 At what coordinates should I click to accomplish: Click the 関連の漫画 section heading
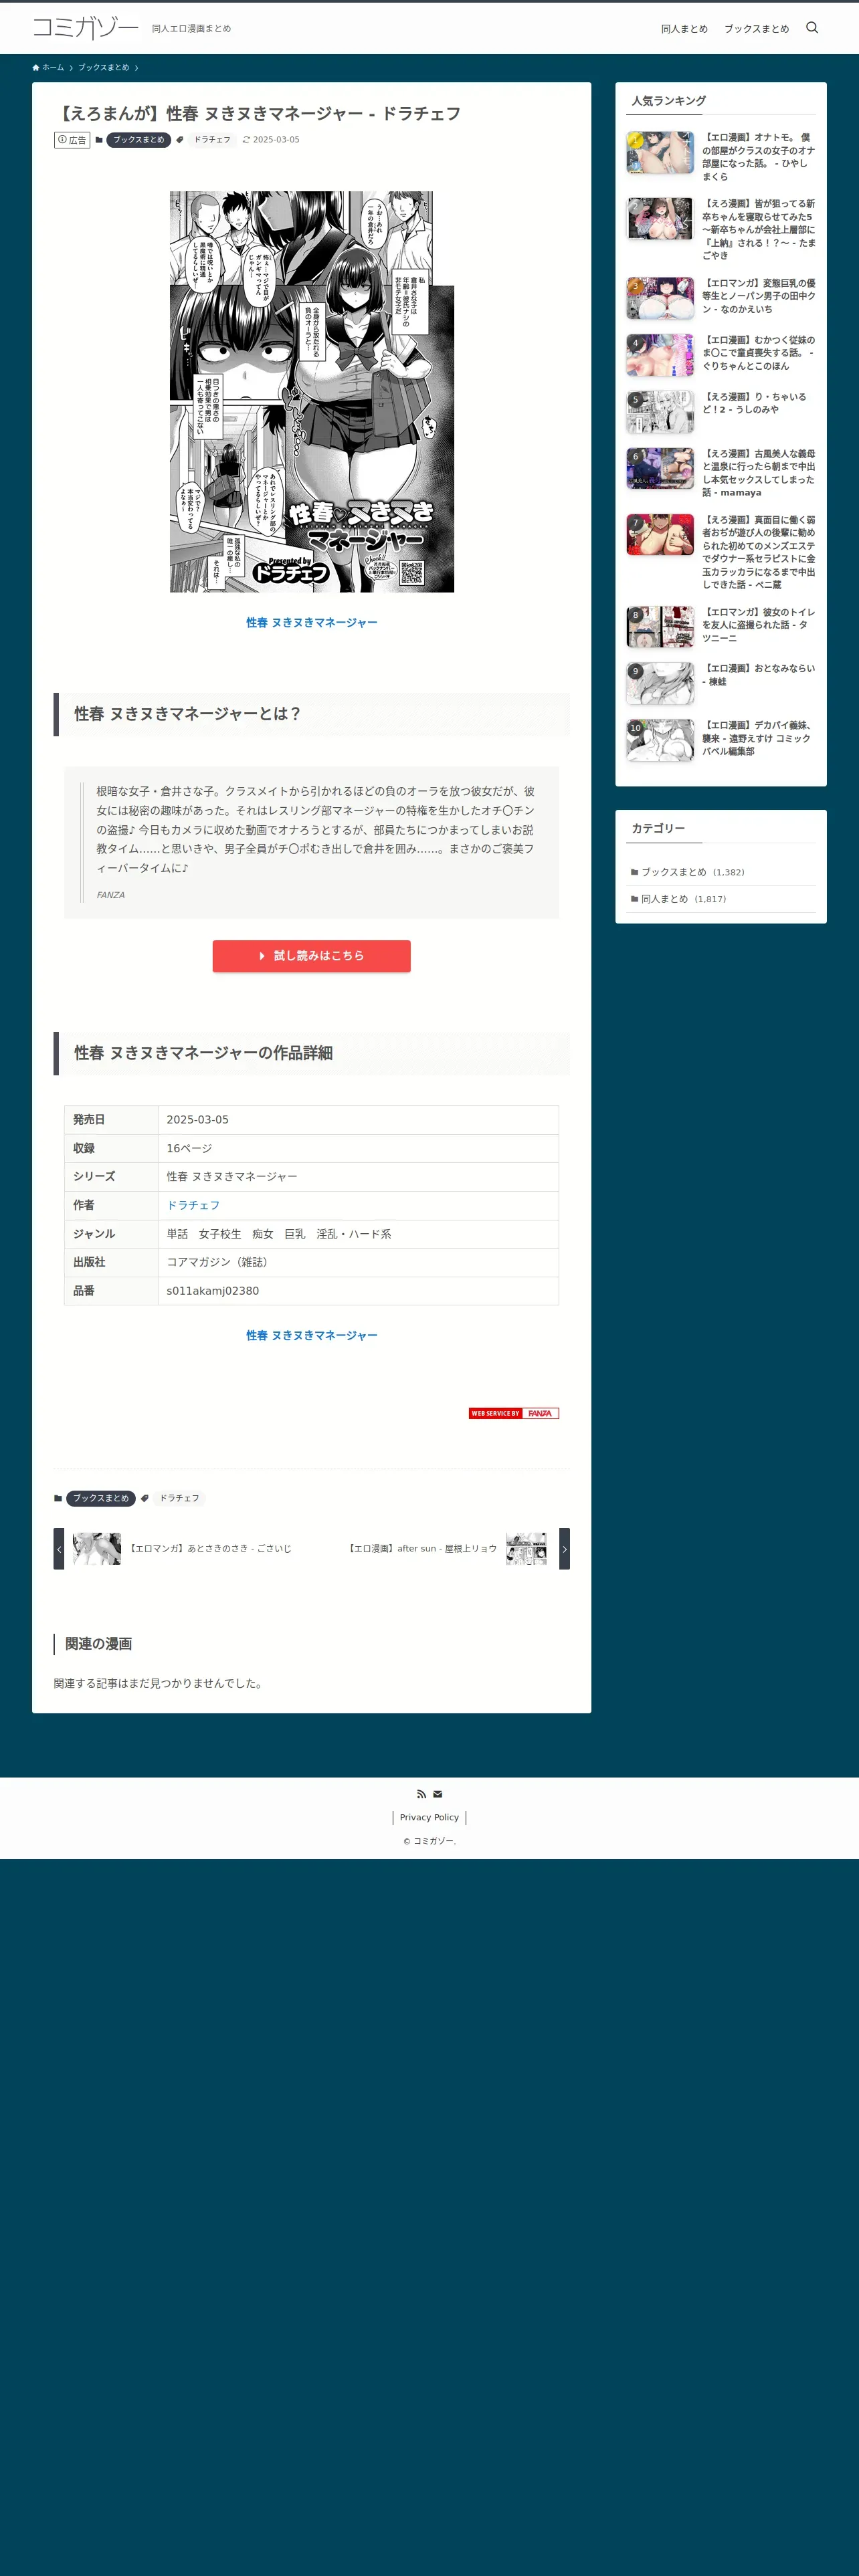[98, 1644]
